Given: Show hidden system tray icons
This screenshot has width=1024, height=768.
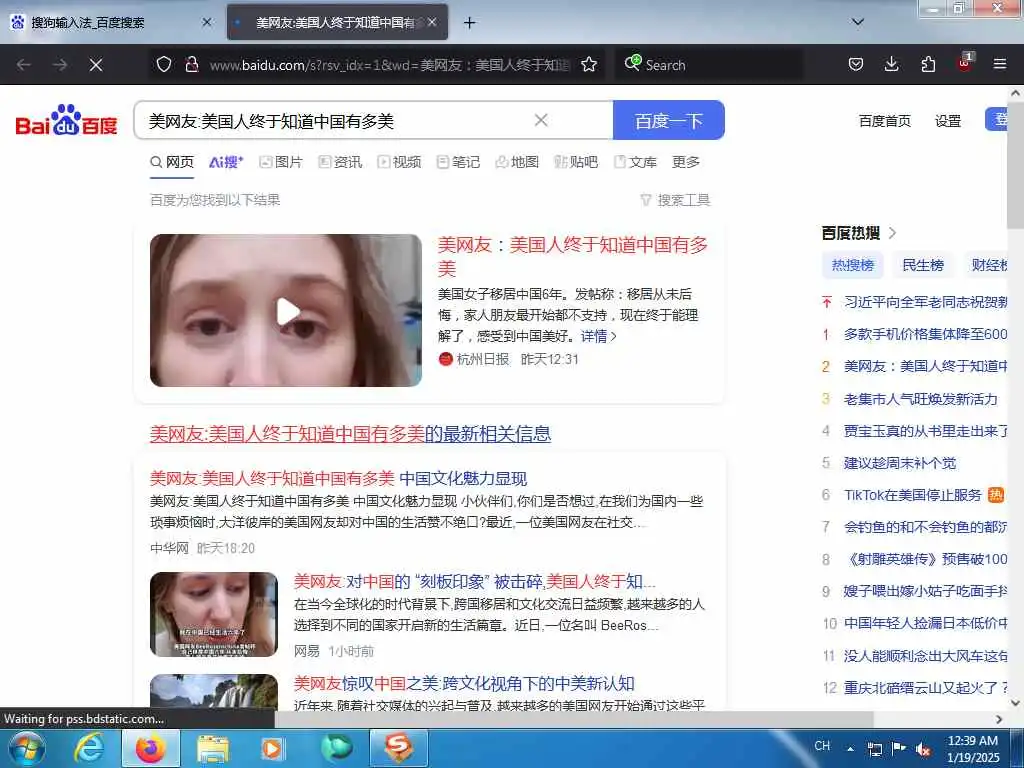Looking at the screenshot, I should 850,749.
